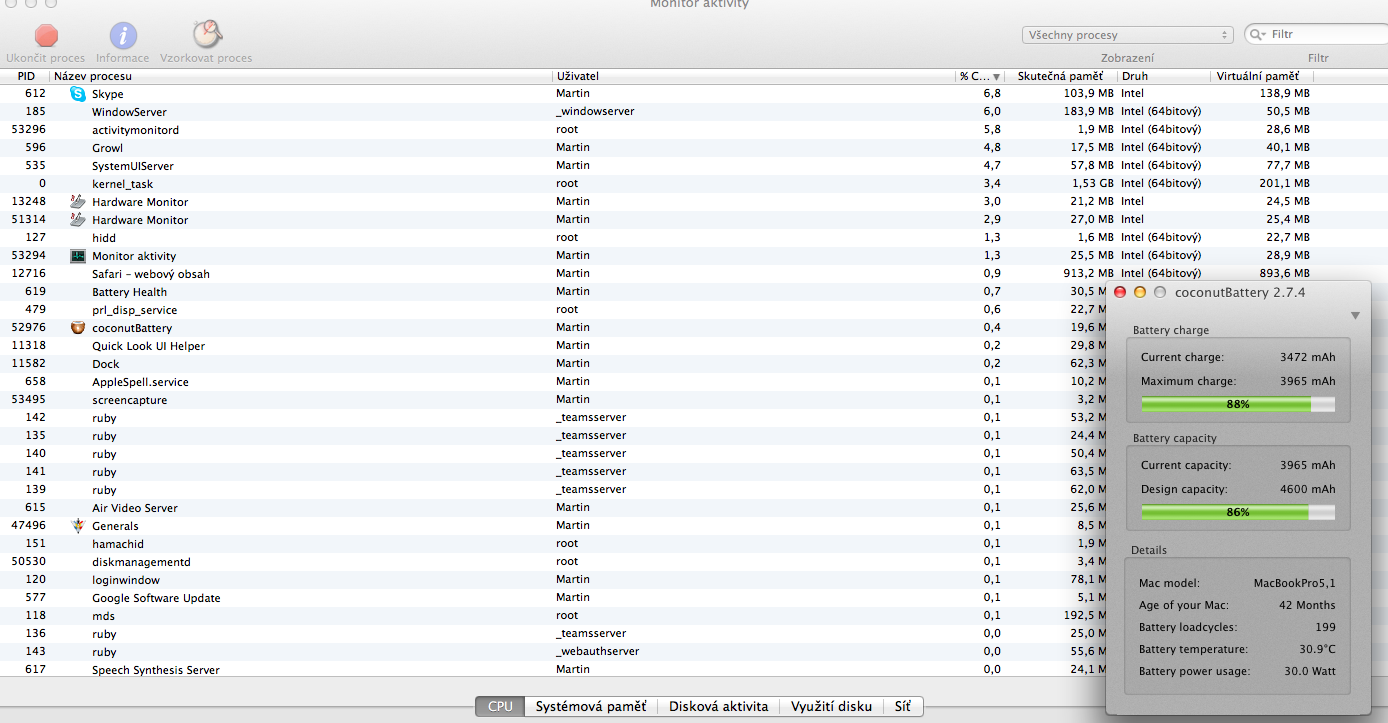Click Hardware Monitor icon for PID 51314
Viewport: 1388px width, 723px height.
[x=78, y=220]
